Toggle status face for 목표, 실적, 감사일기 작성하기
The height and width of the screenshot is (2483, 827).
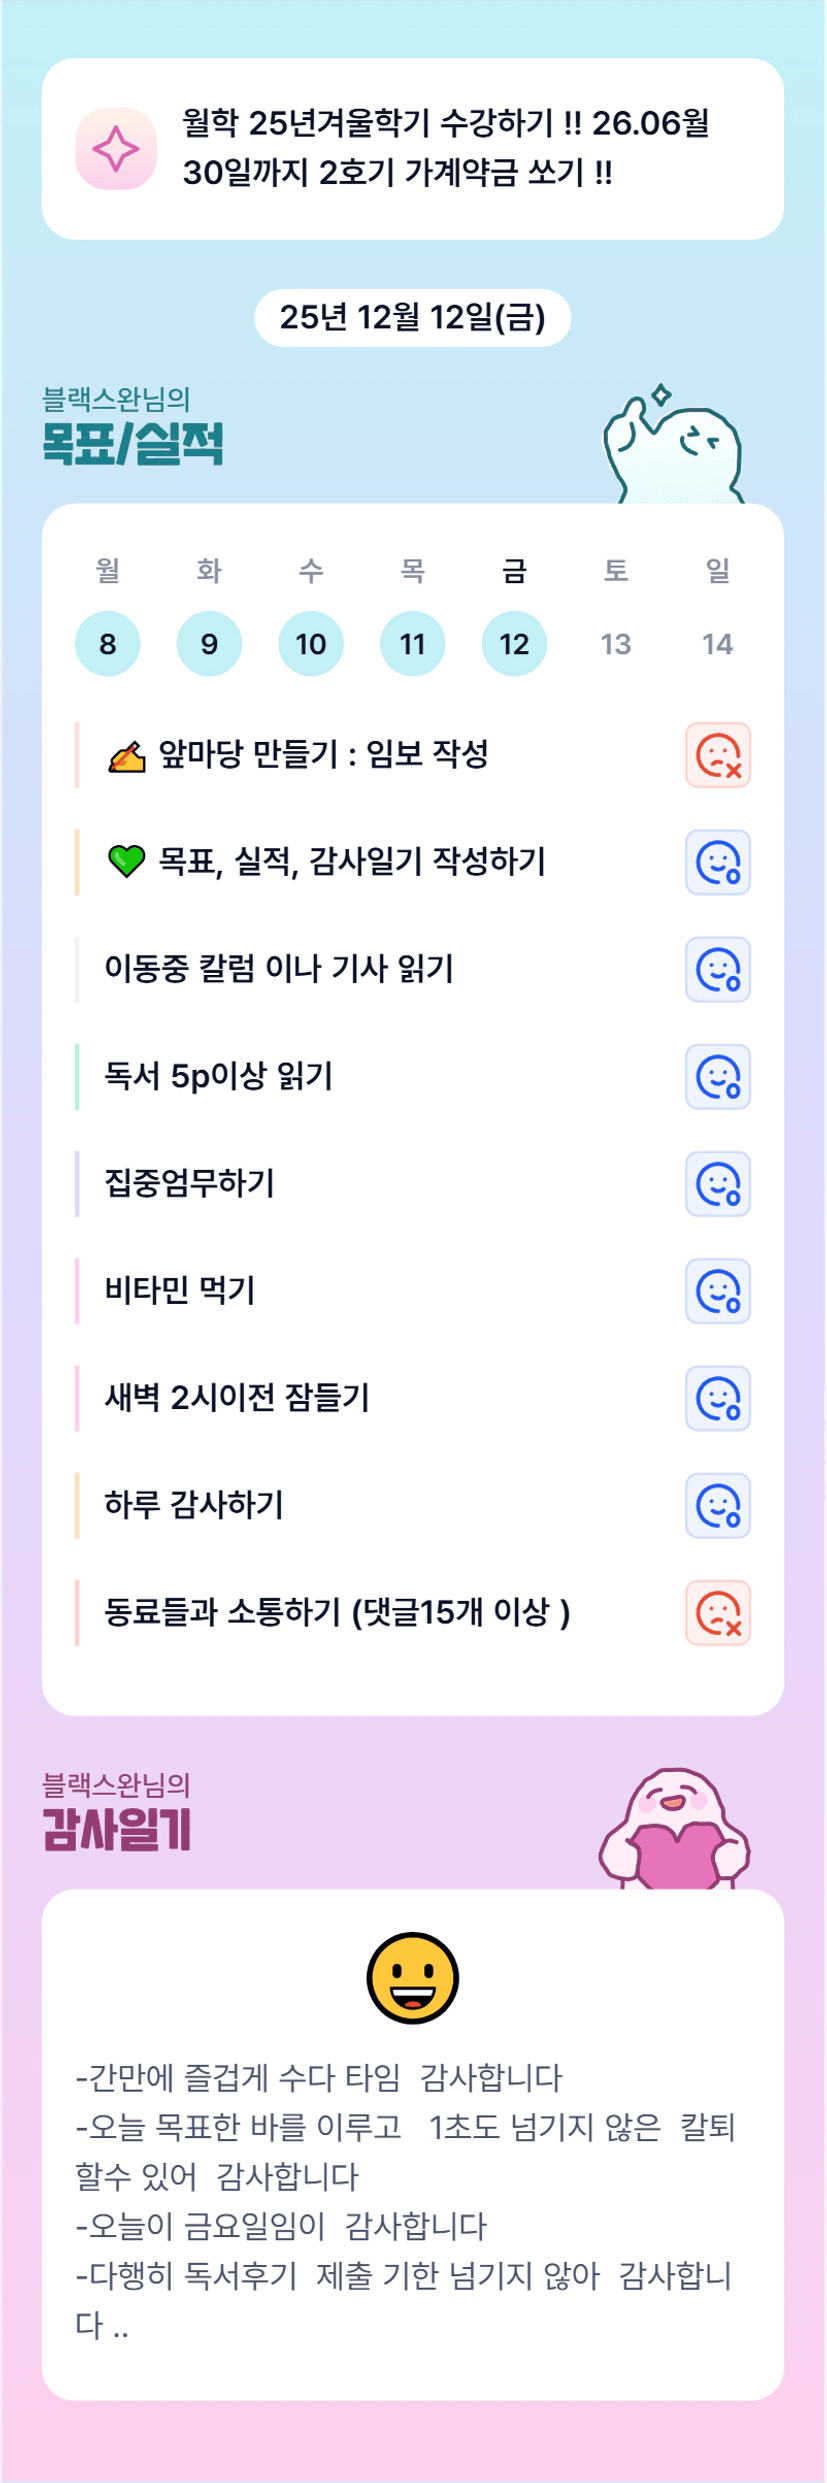[x=718, y=862]
